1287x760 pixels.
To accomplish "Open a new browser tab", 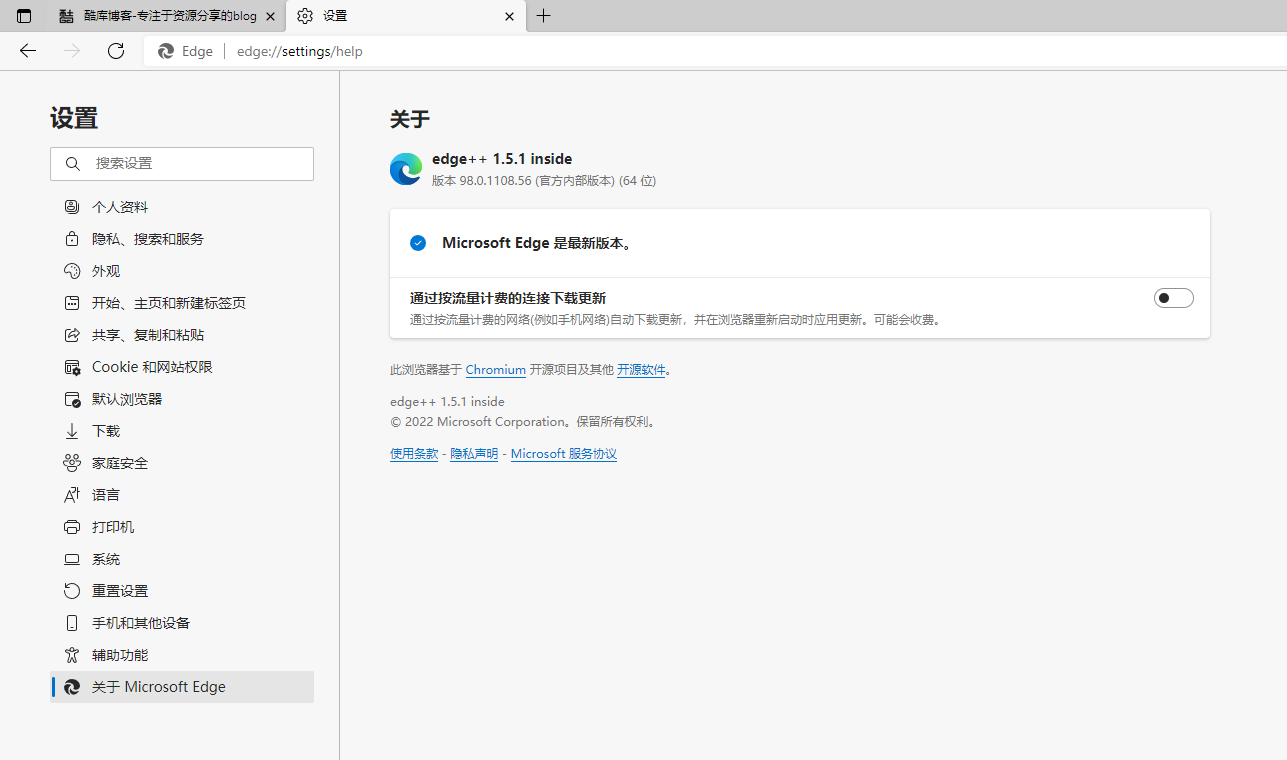I will click(x=544, y=16).
